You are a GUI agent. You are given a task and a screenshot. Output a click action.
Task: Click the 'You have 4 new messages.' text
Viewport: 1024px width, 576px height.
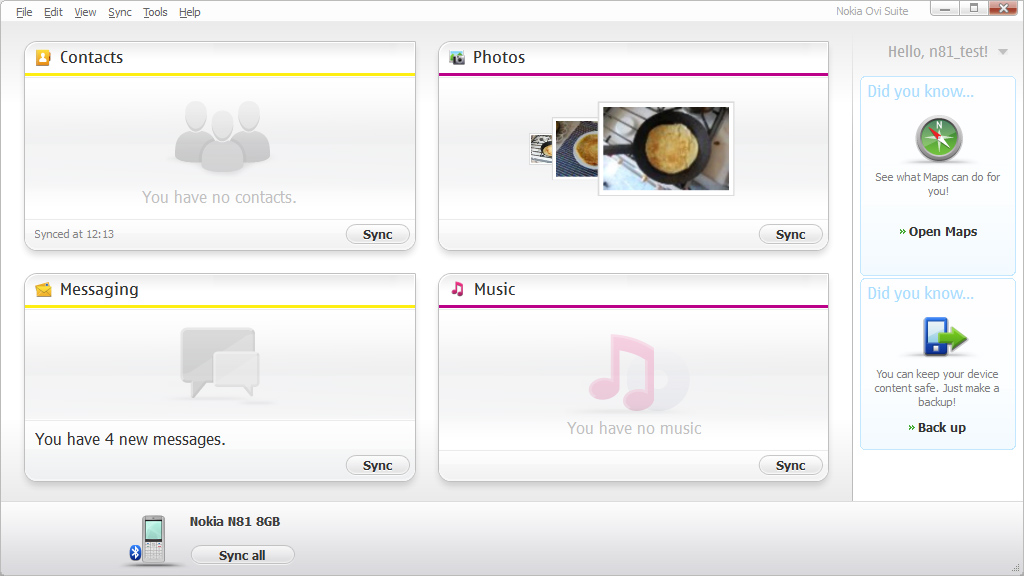pyautogui.click(x=130, y=440)
